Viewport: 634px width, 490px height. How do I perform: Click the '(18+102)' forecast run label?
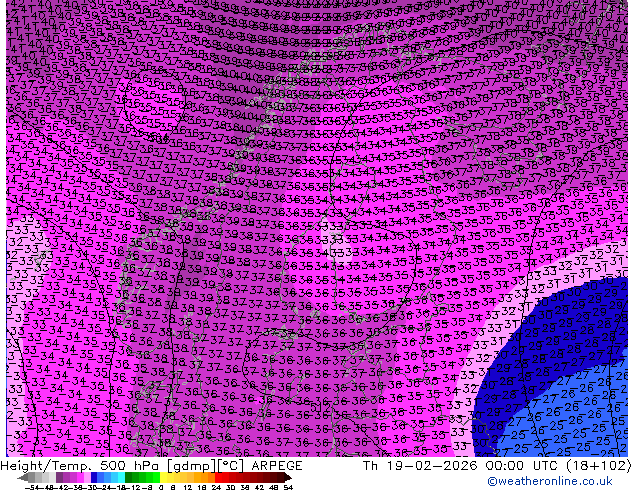tap(598, 466)
